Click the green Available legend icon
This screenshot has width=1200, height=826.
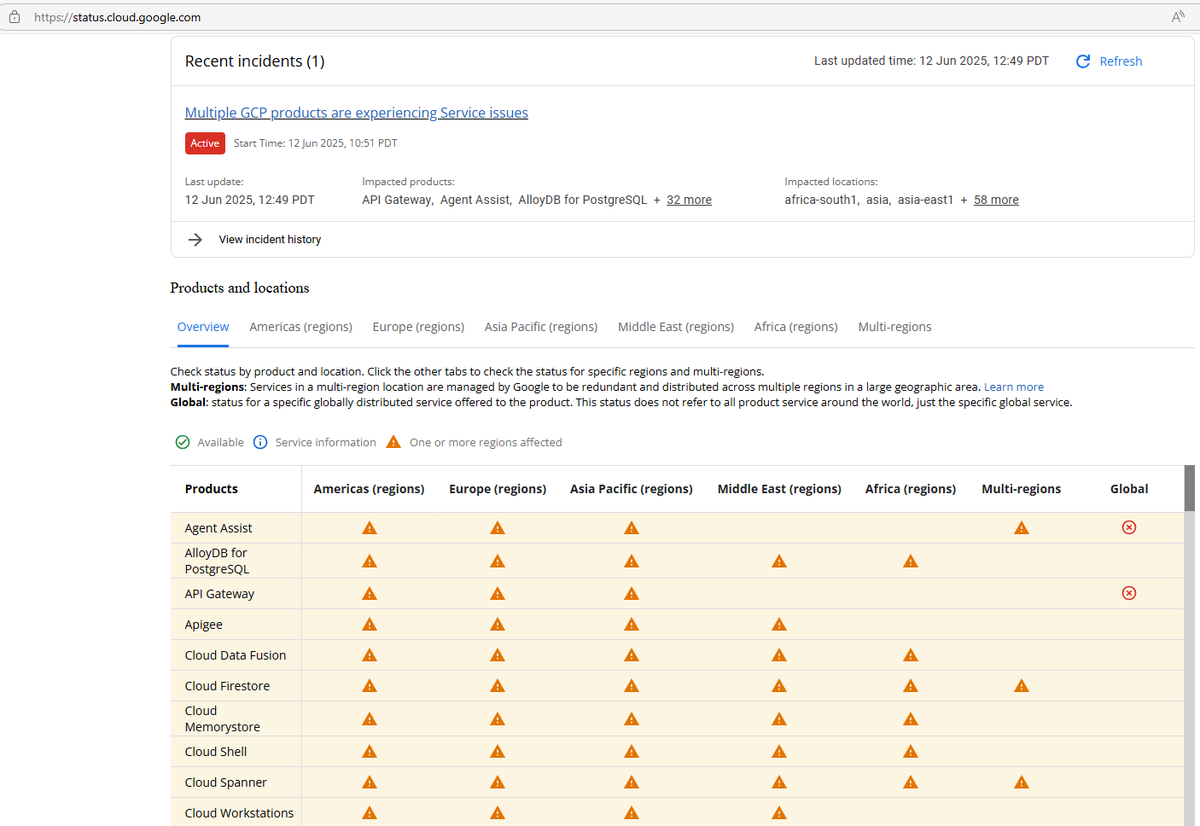coord(183,442)
